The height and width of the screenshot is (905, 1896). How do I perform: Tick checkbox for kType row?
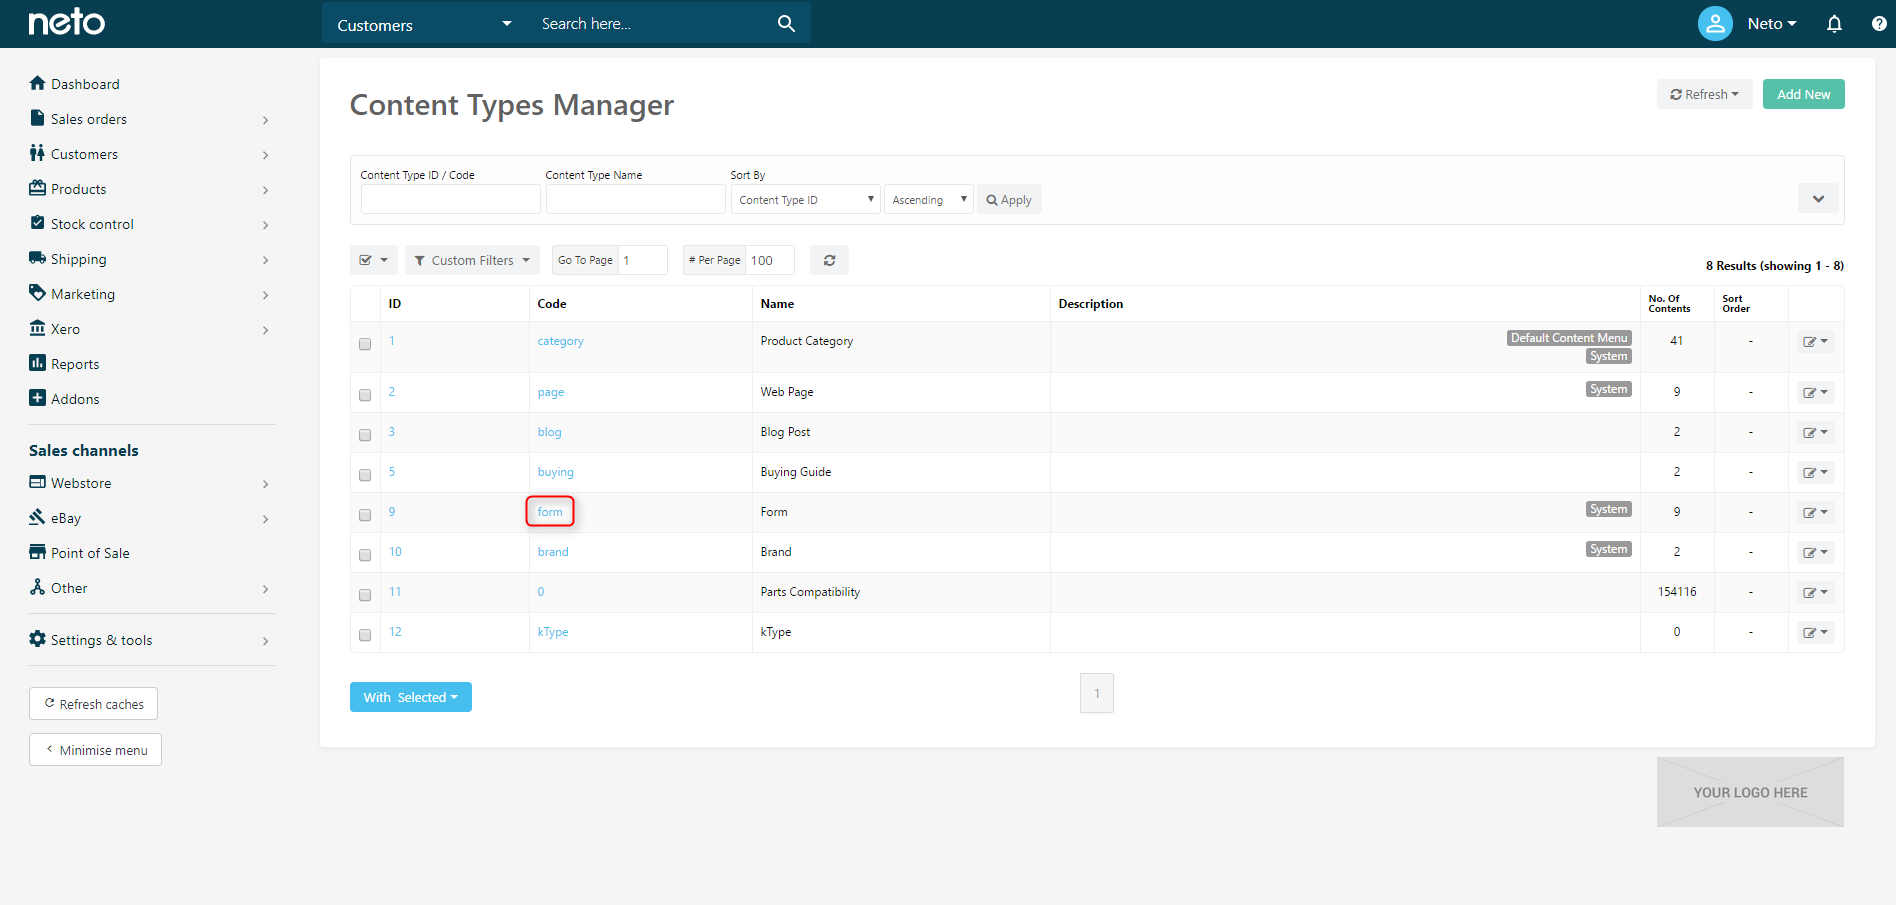point(365,635)
